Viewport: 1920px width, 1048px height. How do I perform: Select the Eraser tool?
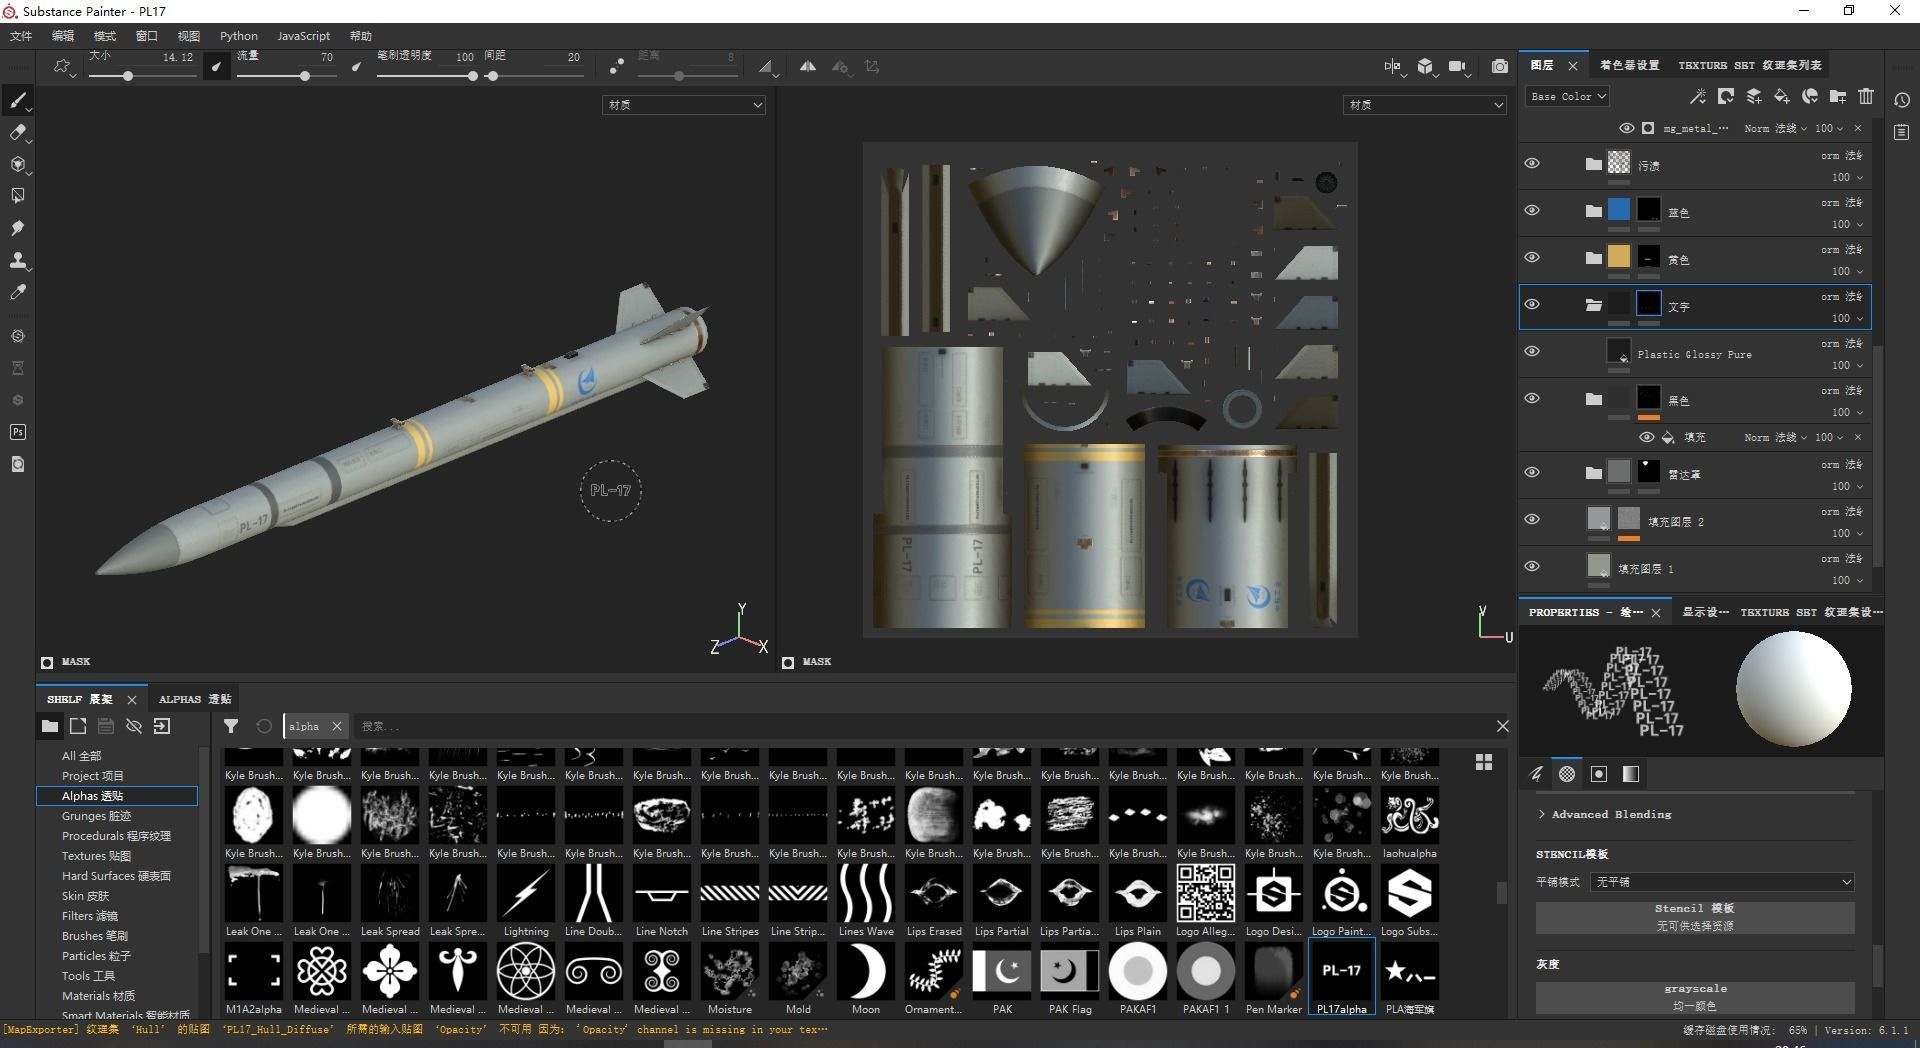[x=17, y=132]
